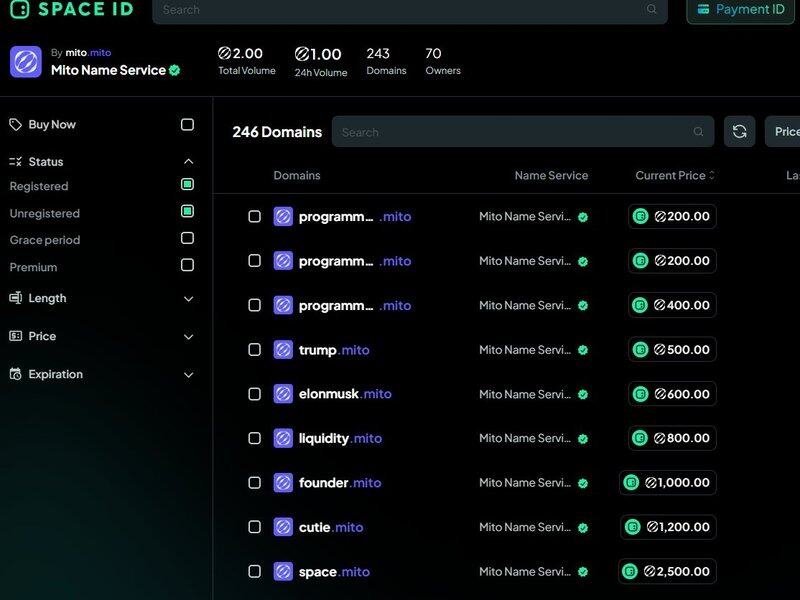The image size is (800, 600).
Task: Click the Mito Name Service avatar icon
Action: tap(26, 62)
